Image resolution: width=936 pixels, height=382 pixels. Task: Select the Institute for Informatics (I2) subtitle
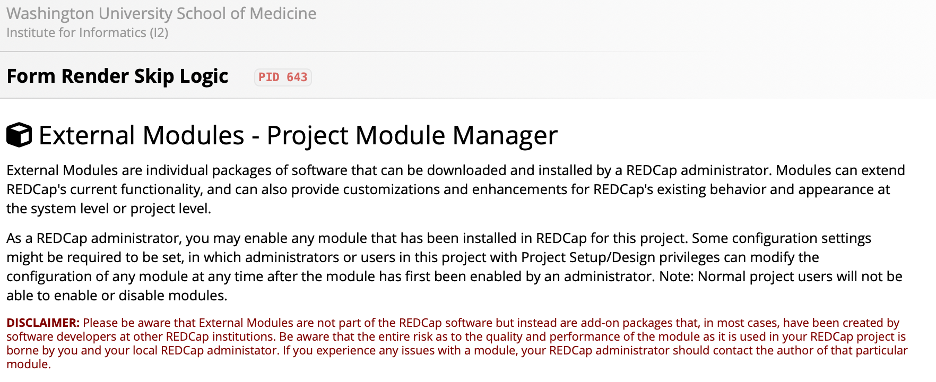coord(87,32)
